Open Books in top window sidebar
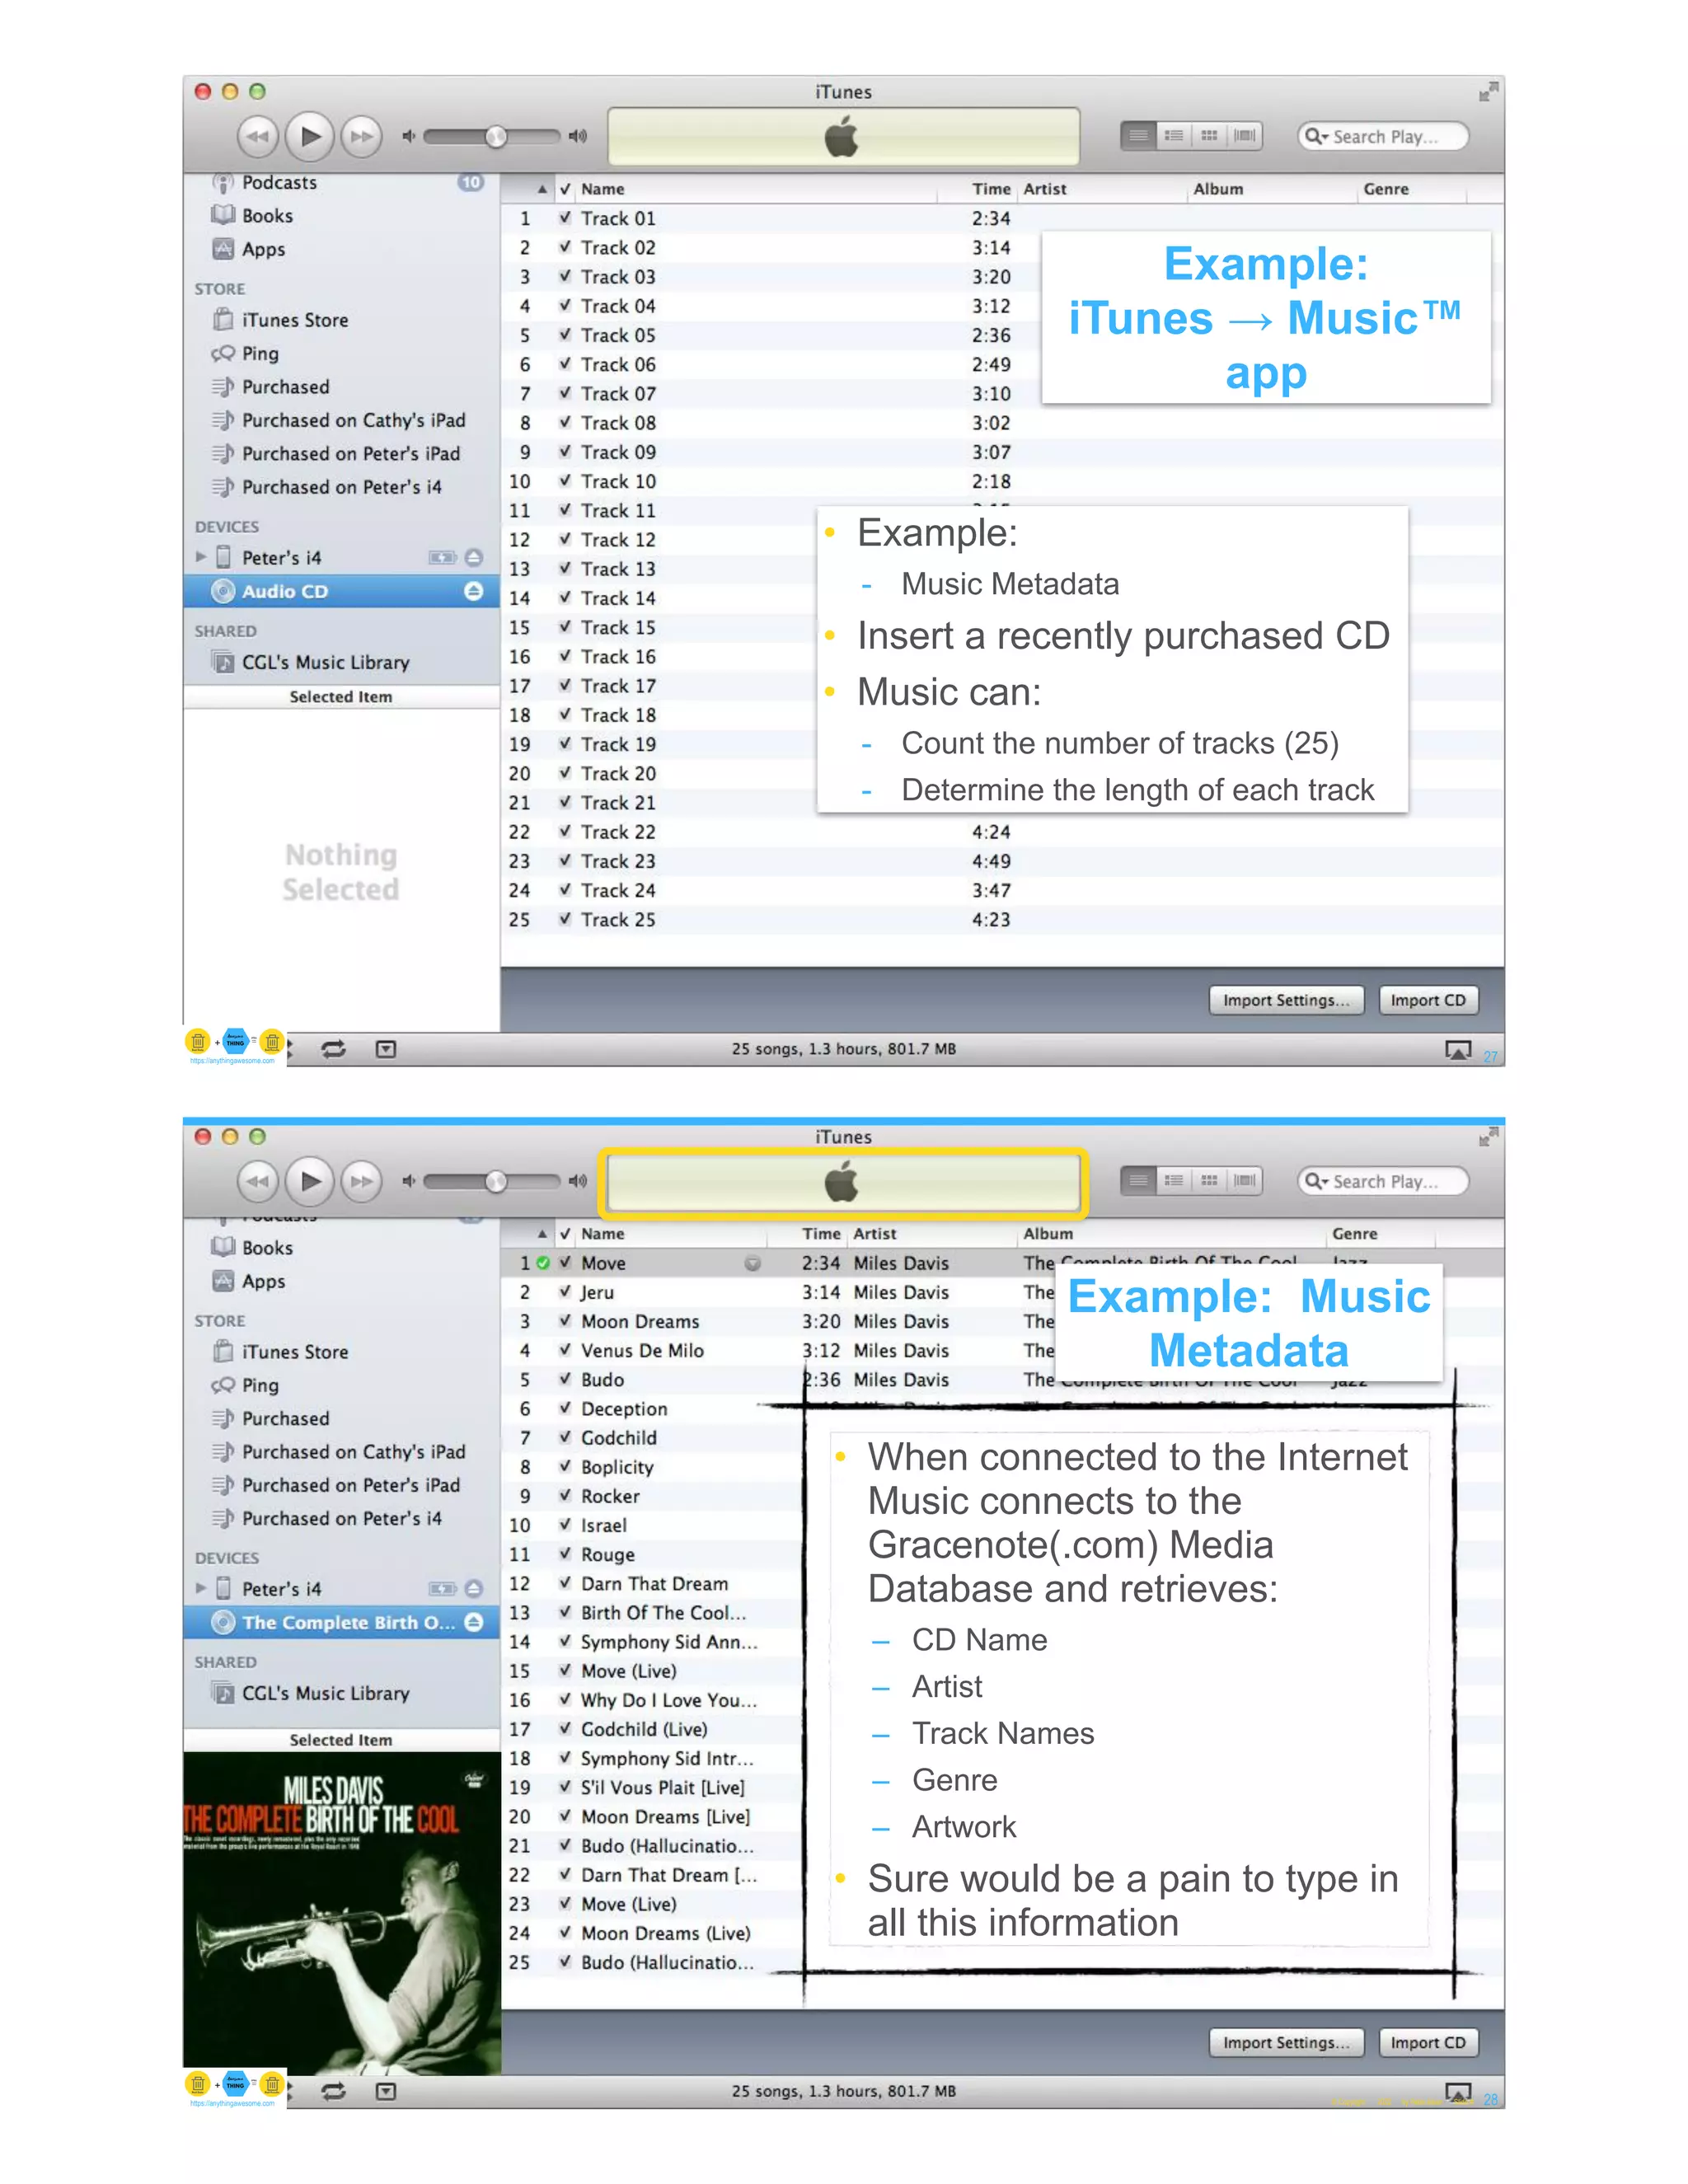The image size is (1688, 2184). point(267,215)
